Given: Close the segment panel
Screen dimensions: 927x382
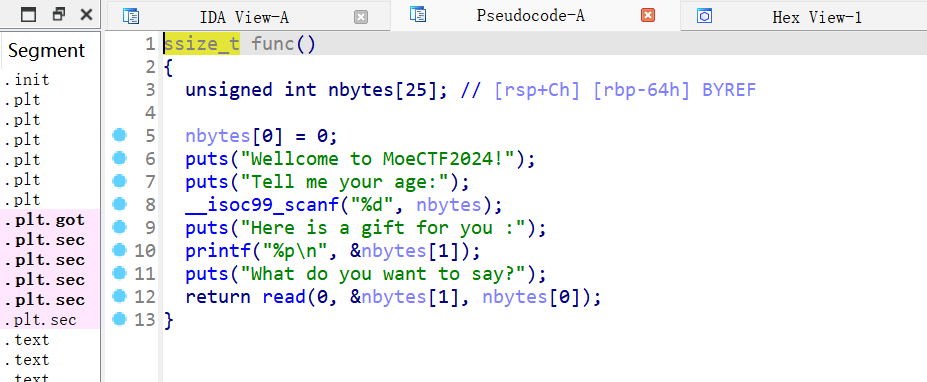Looking at the screenshot, I should [x=86, y=14].
